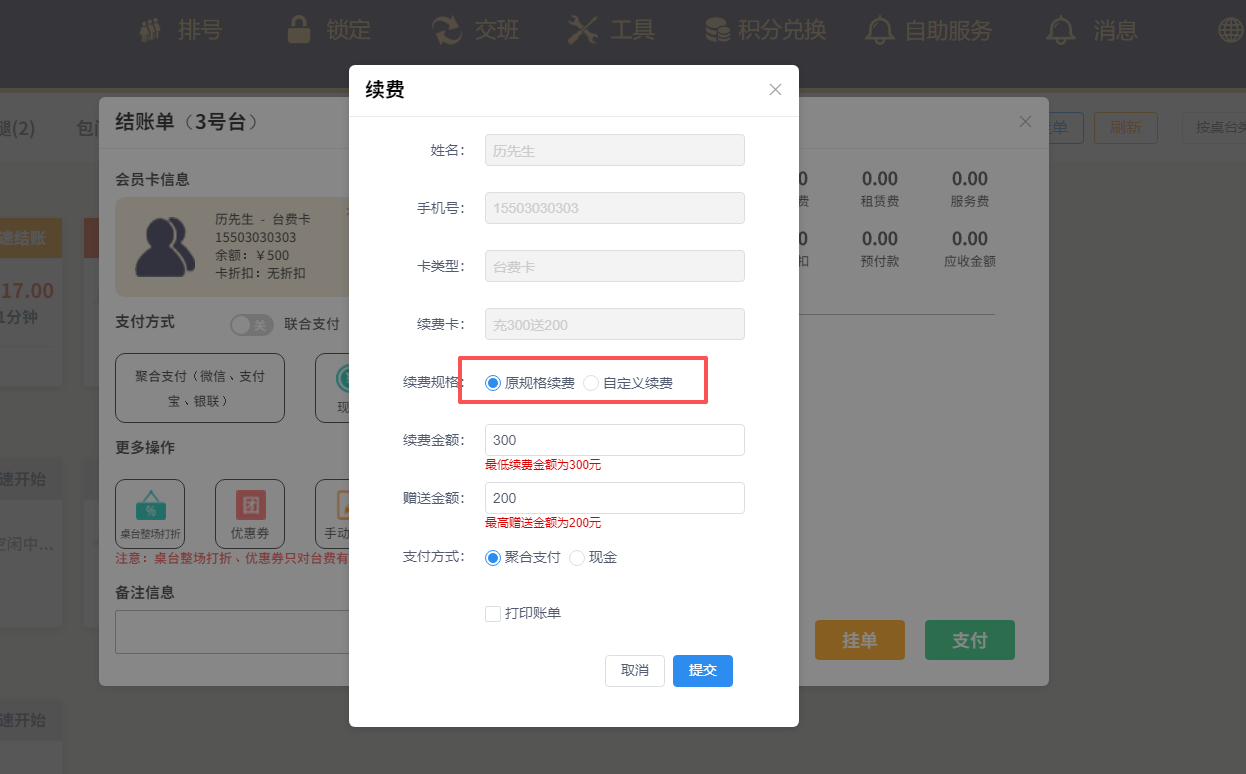This screenshot has height=774, width=1246.
Task: Choose 现金 as payment method
Action: tap(577, 558)
